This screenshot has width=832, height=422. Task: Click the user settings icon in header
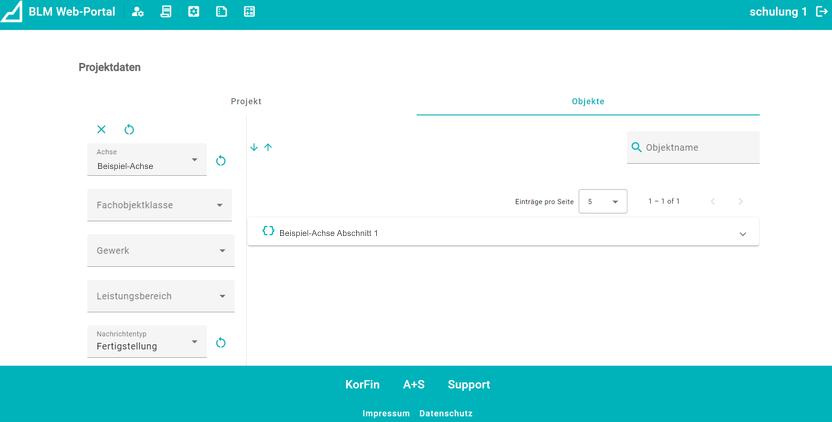(138, 12)
